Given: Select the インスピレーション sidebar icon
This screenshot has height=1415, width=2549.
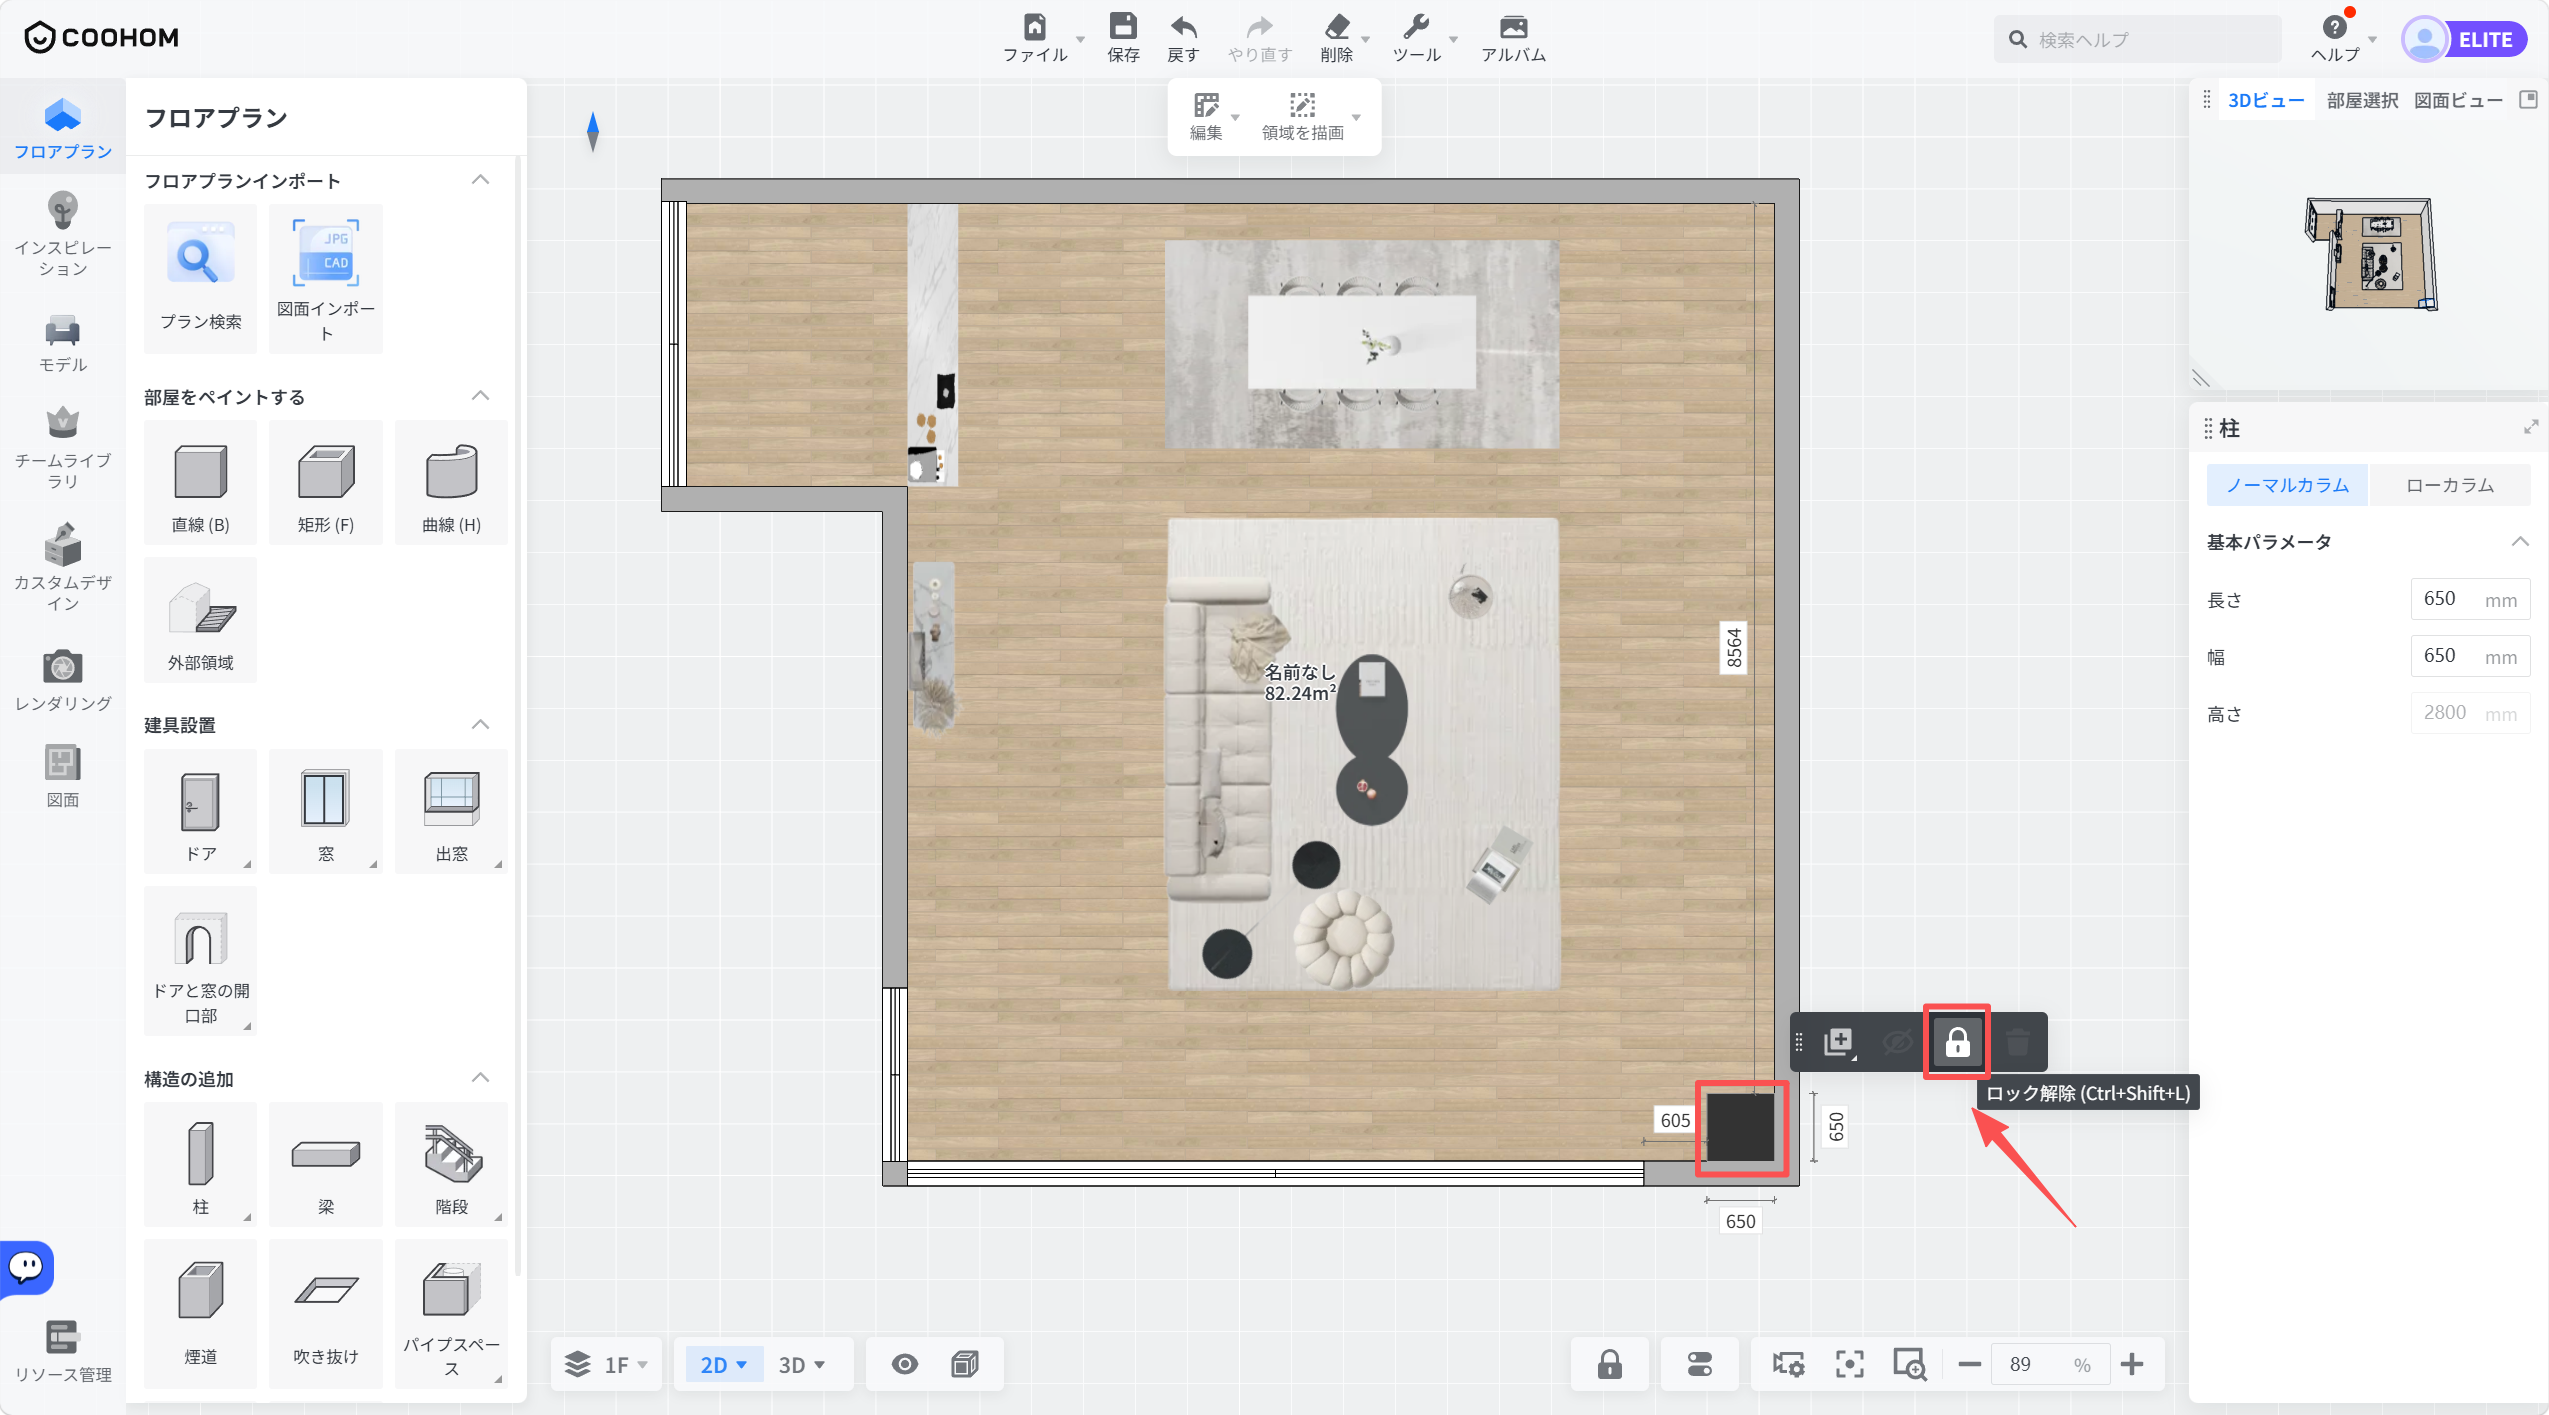Looking at the screenshot, I should tap(62, 211).
